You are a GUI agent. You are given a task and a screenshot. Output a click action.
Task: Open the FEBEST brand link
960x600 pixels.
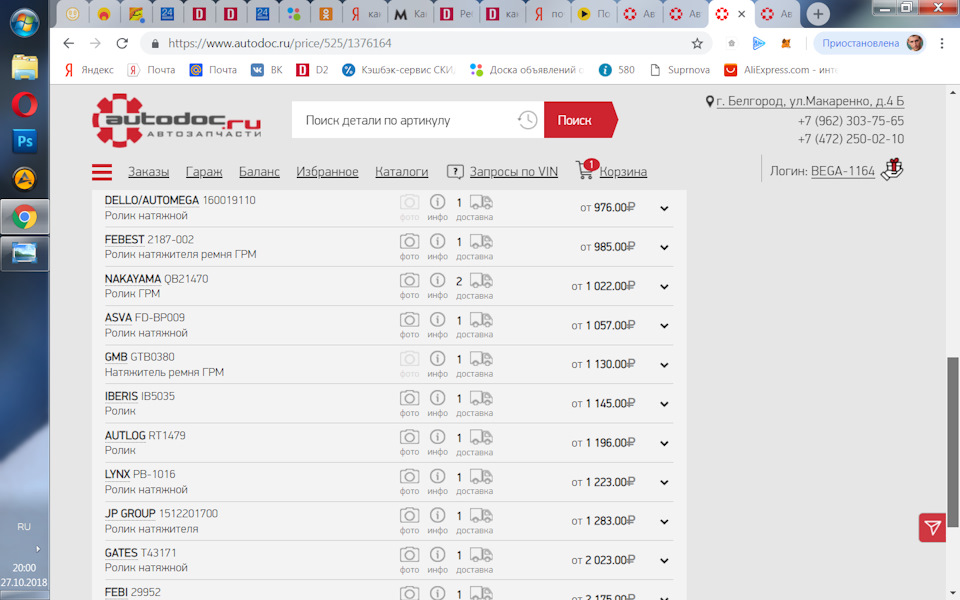pyautogui.click(x=124, y=239)
